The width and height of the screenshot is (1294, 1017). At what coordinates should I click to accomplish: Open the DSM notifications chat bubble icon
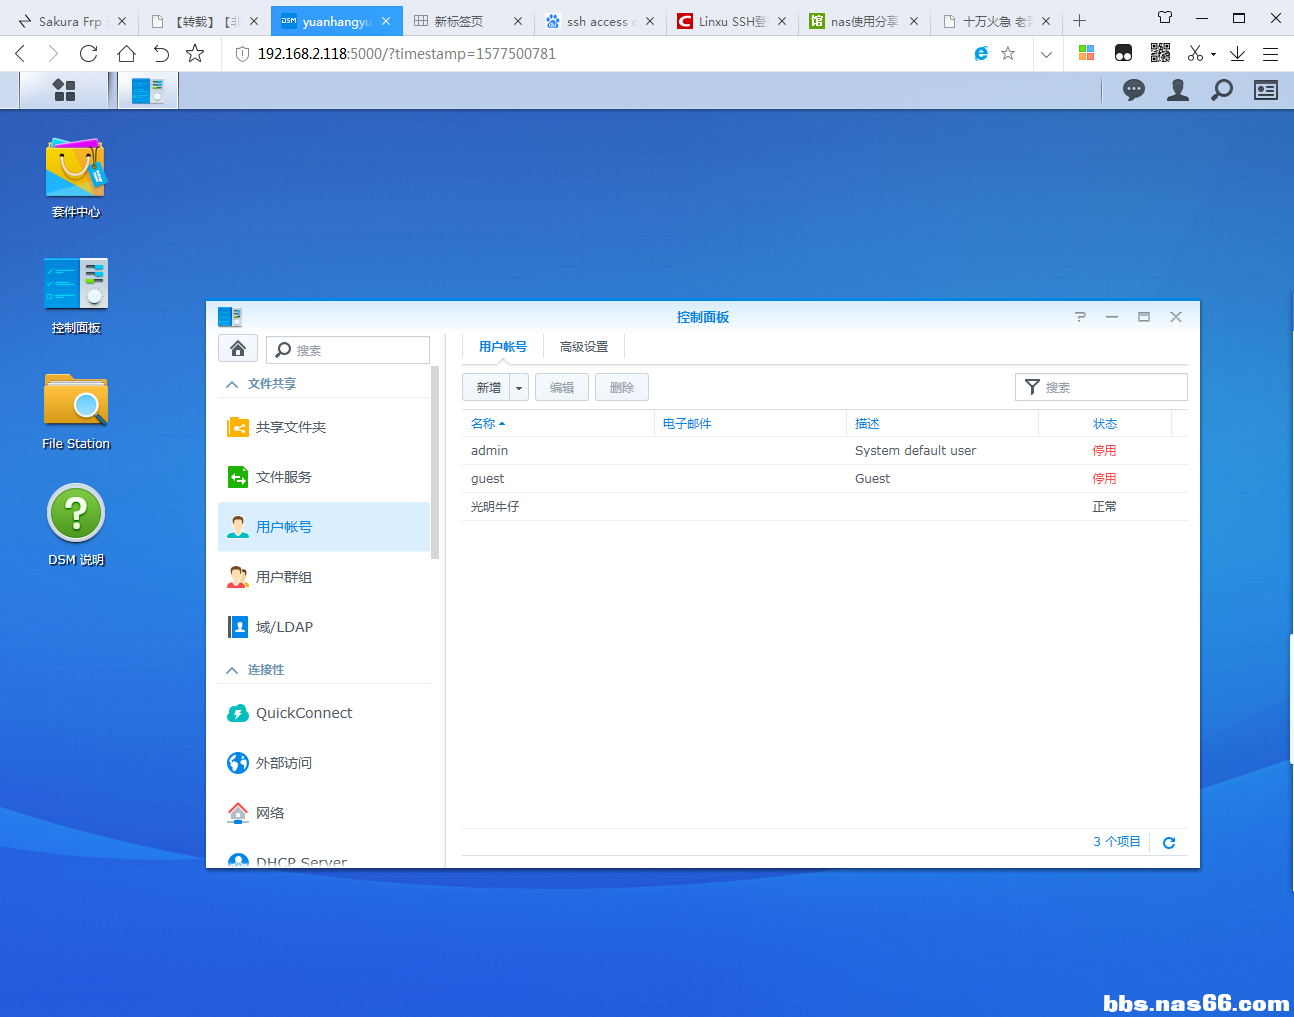pos(1134,90)
